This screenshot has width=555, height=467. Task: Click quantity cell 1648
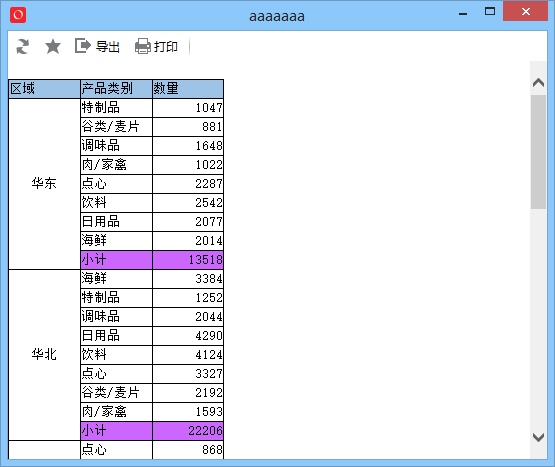pos(188,146)
